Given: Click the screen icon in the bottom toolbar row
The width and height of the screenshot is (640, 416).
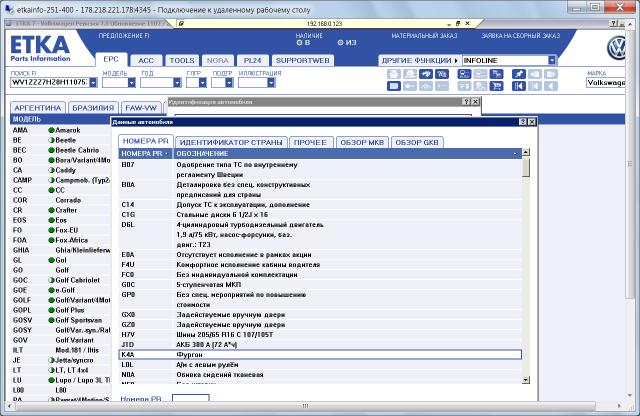Looking at the screenshot, I should (394, 86).
